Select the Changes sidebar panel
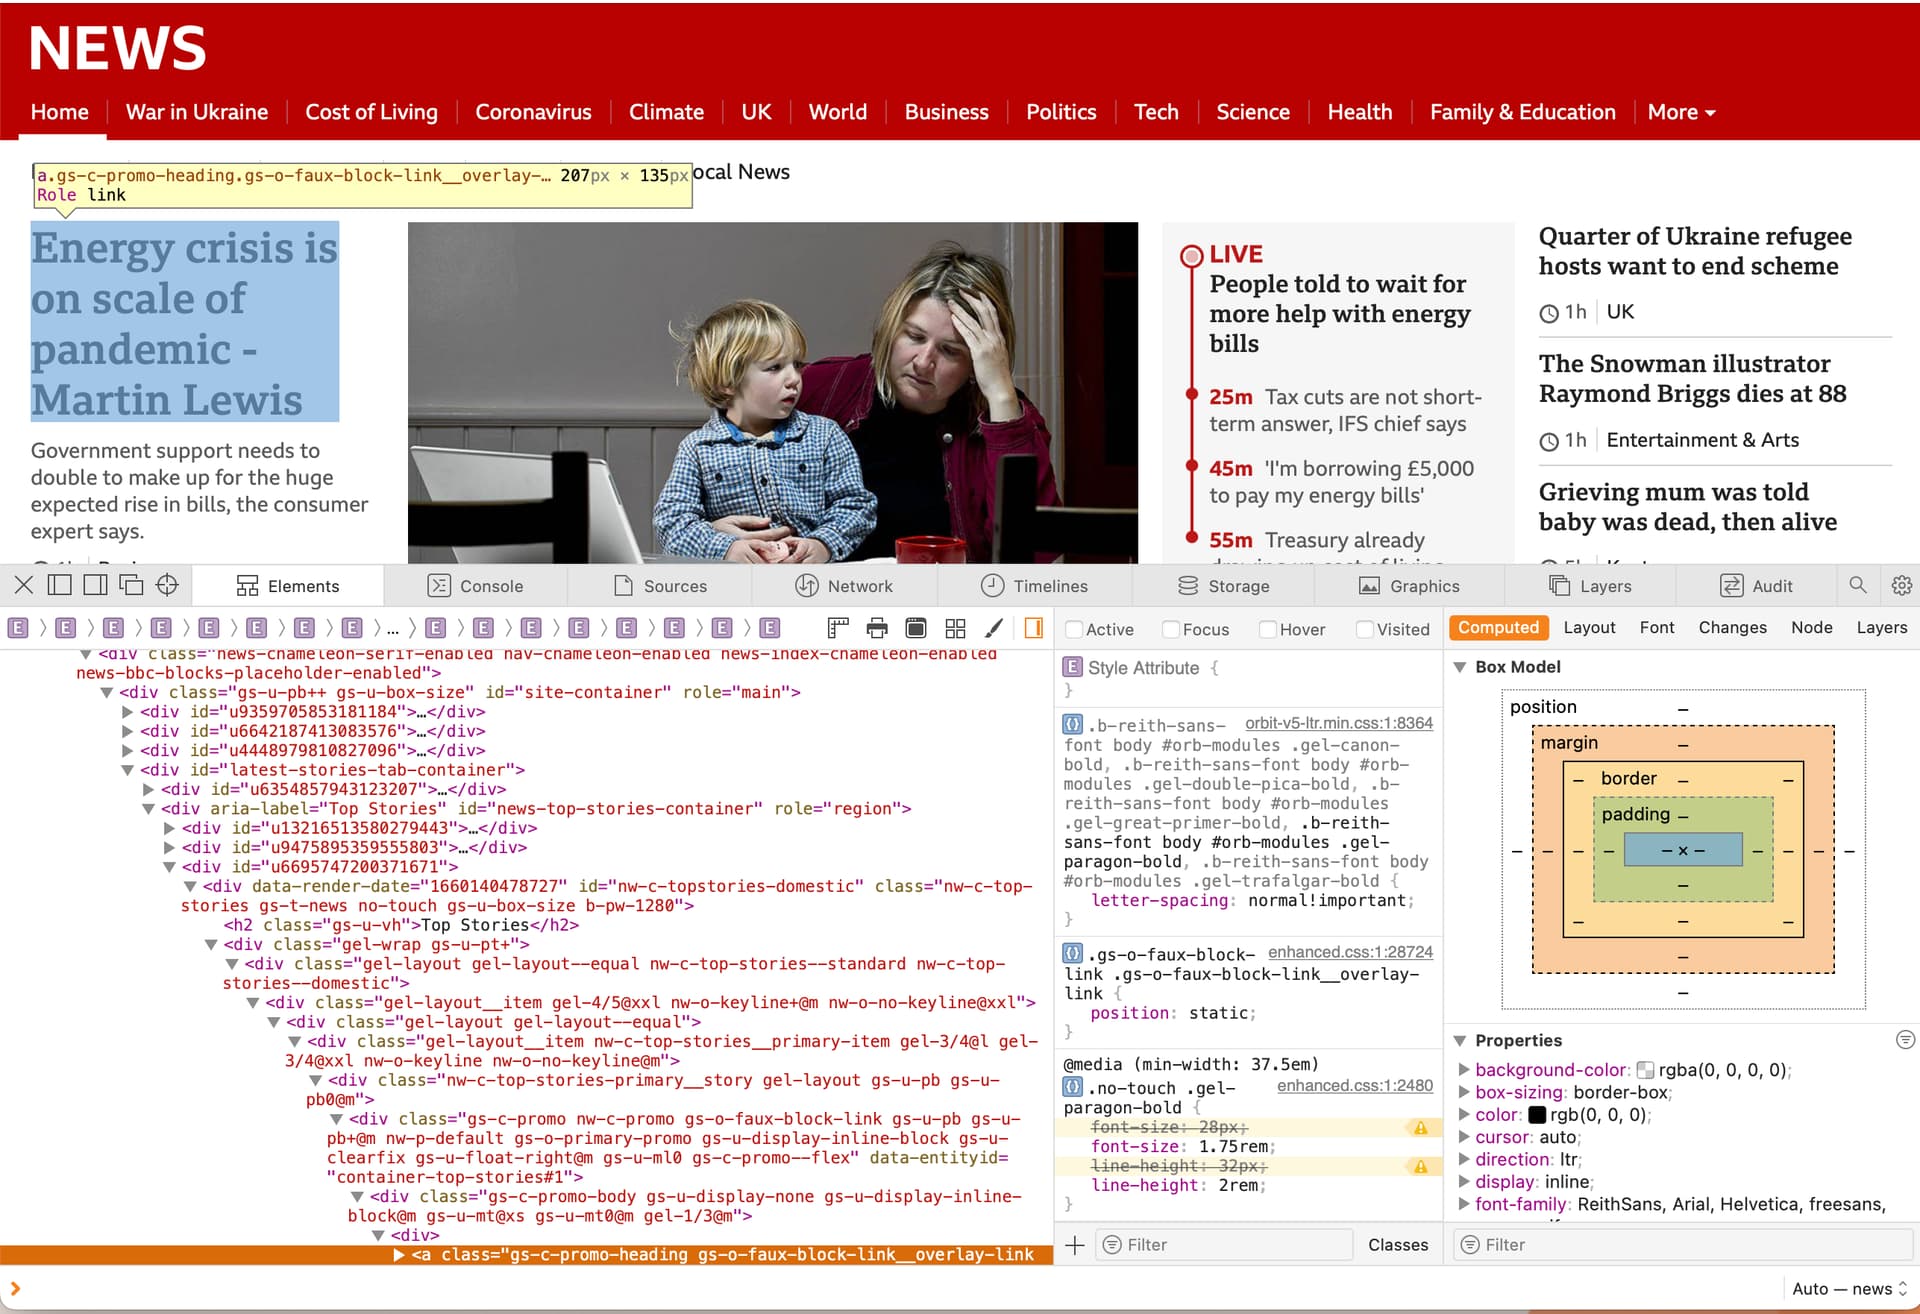 pos(1732,627)
